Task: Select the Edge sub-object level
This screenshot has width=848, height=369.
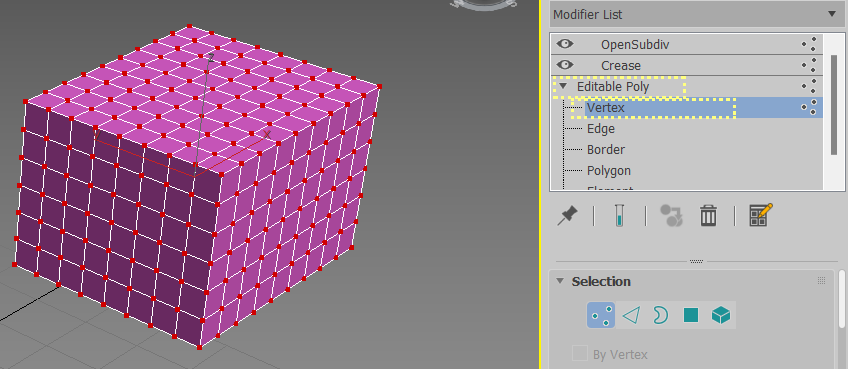Action: tap(600, 129)
